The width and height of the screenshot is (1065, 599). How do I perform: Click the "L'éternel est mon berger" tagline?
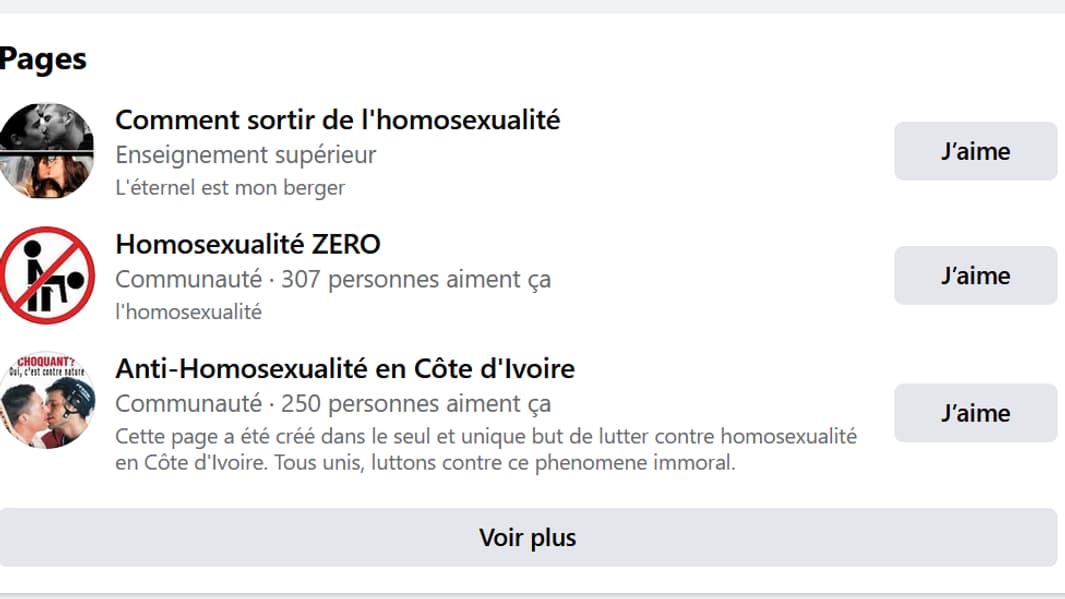pos(230,187)
